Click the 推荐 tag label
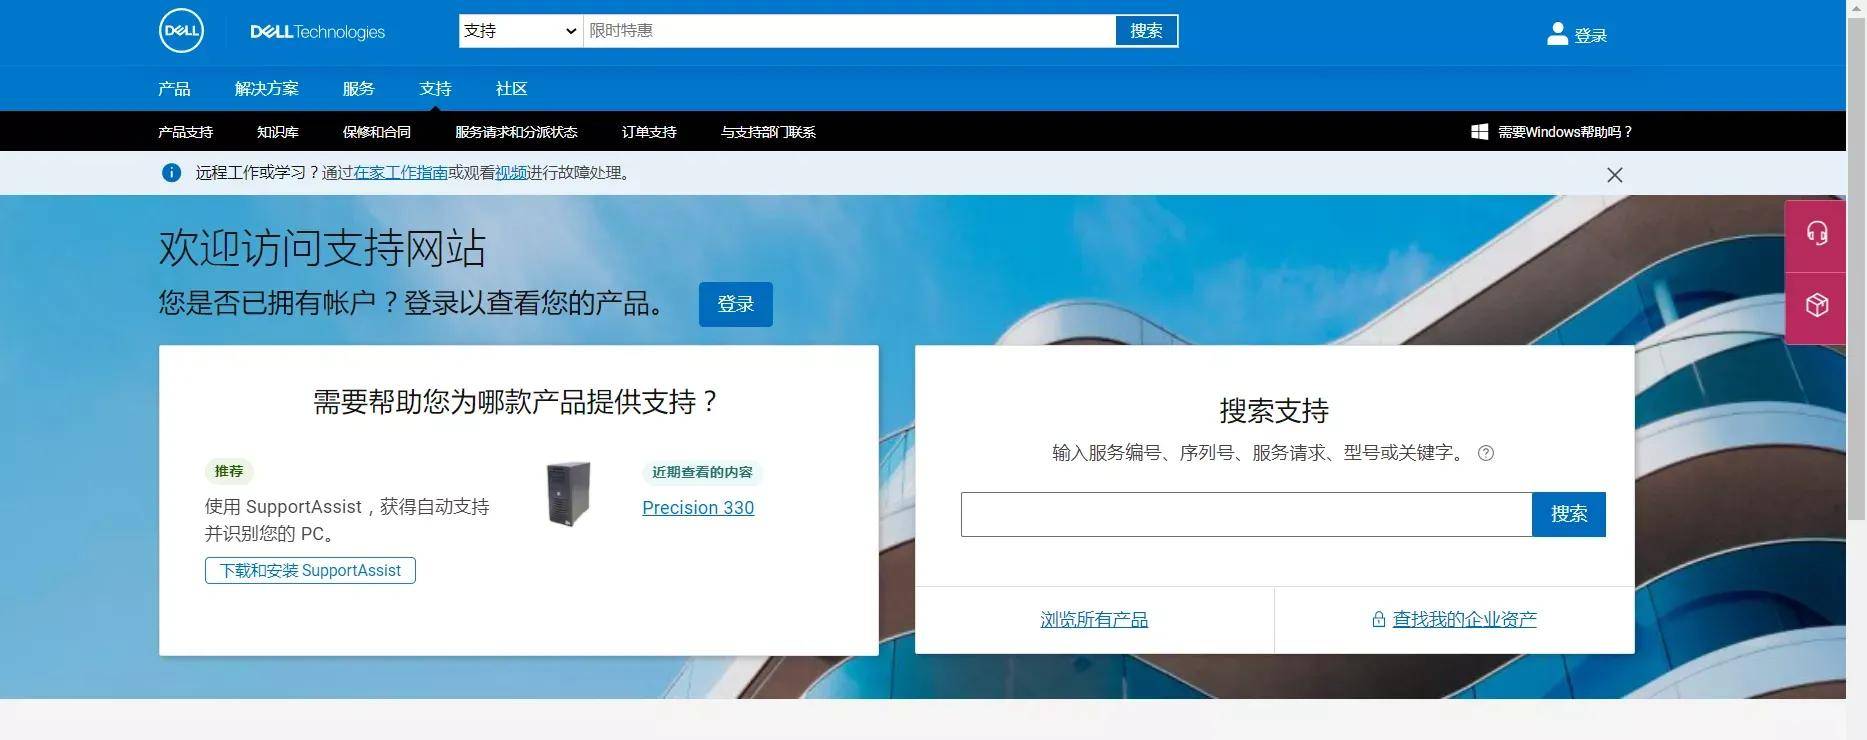 [229, 471]
